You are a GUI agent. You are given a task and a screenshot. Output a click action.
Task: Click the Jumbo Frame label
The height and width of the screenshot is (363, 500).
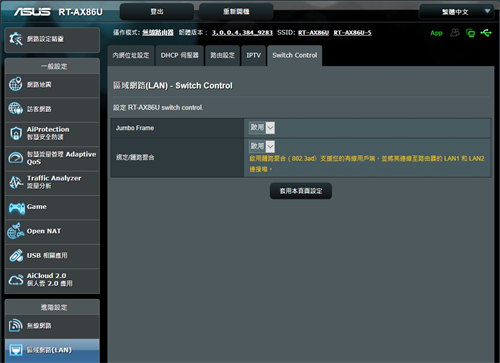tap(135, 128)
